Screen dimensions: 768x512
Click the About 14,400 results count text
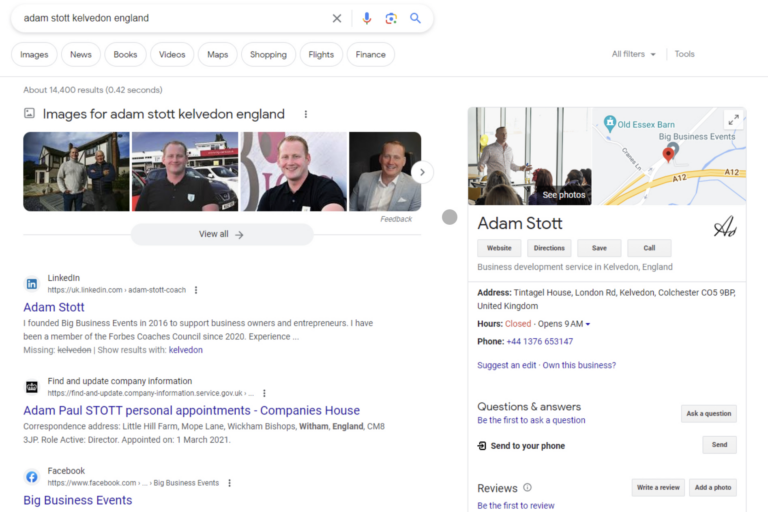93,90
